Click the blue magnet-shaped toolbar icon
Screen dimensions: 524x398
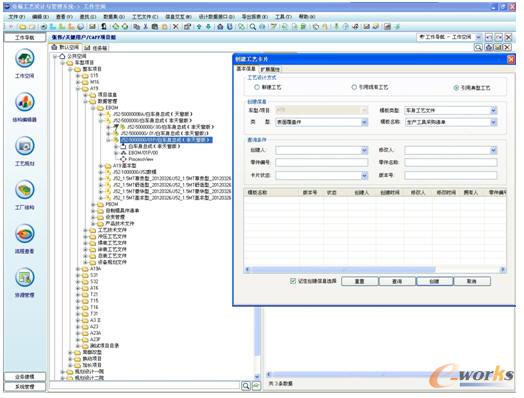pos(230,27)
